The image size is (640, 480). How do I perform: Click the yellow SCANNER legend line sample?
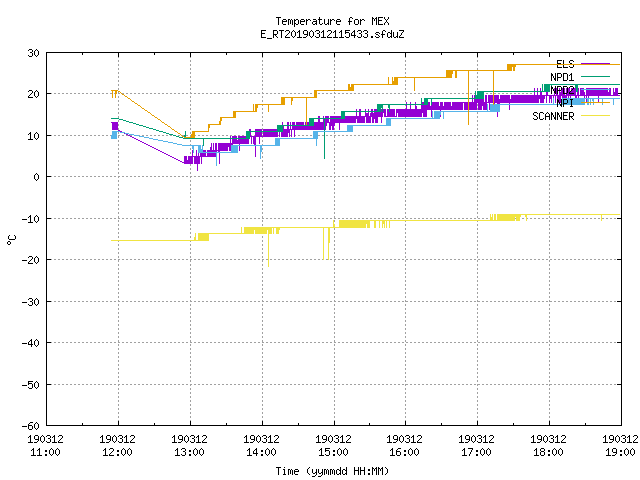tap(595, 116)
